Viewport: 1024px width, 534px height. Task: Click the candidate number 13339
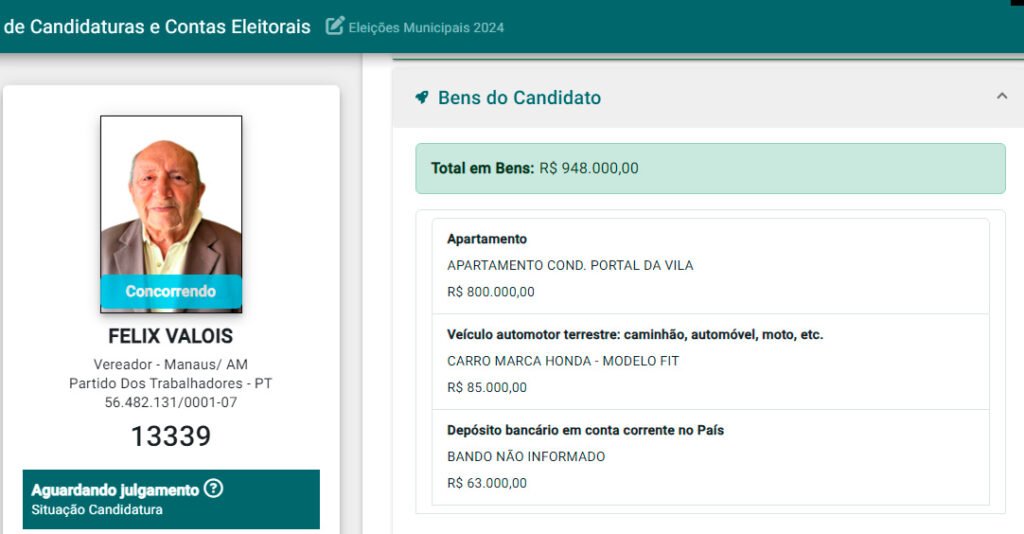[171, 436]
